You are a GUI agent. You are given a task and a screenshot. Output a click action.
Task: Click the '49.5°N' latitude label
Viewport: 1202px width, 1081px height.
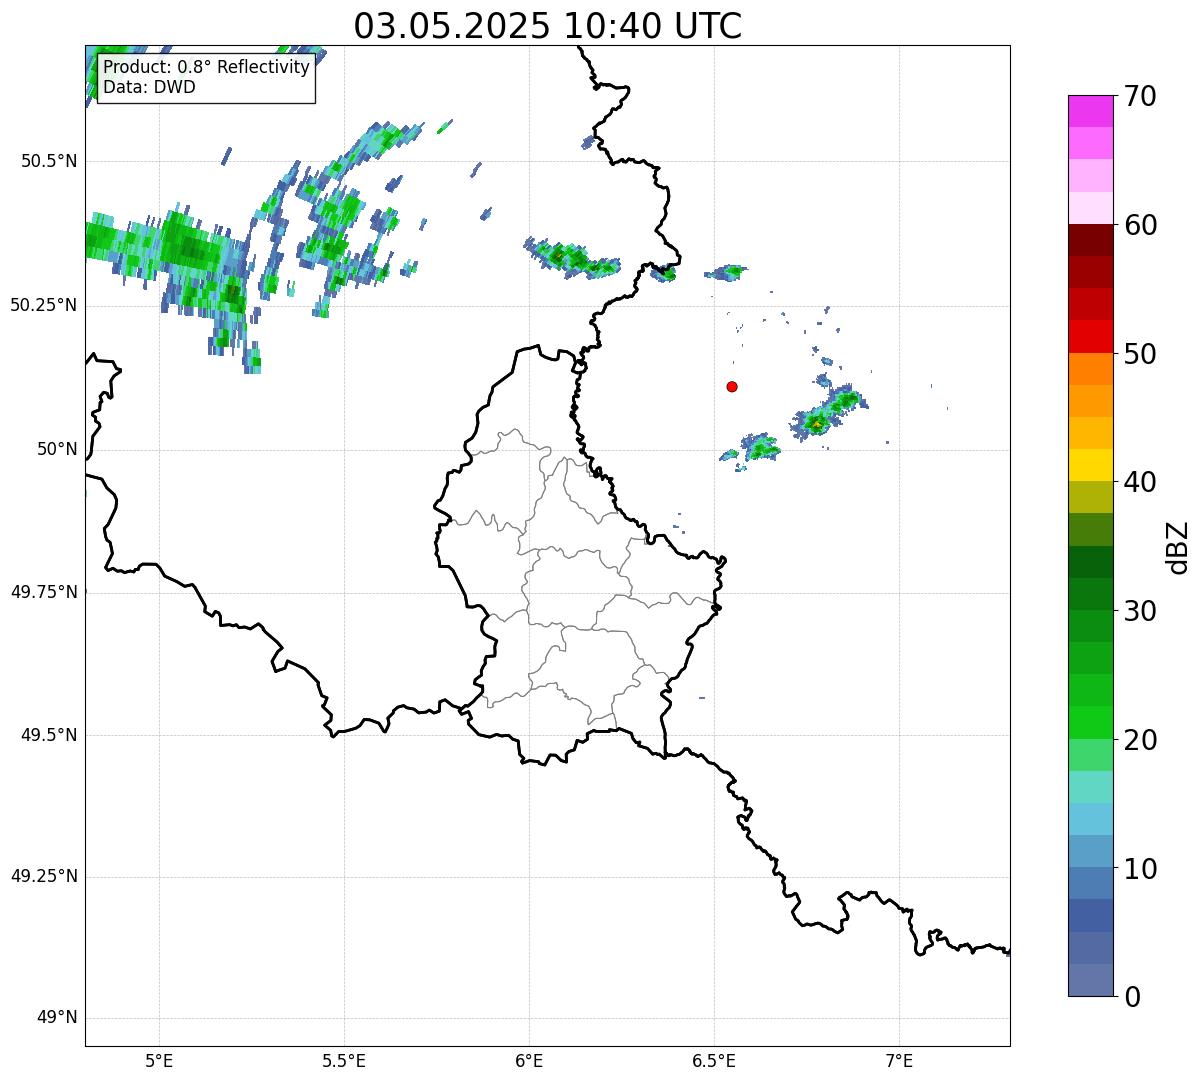(x=48, y=736)
